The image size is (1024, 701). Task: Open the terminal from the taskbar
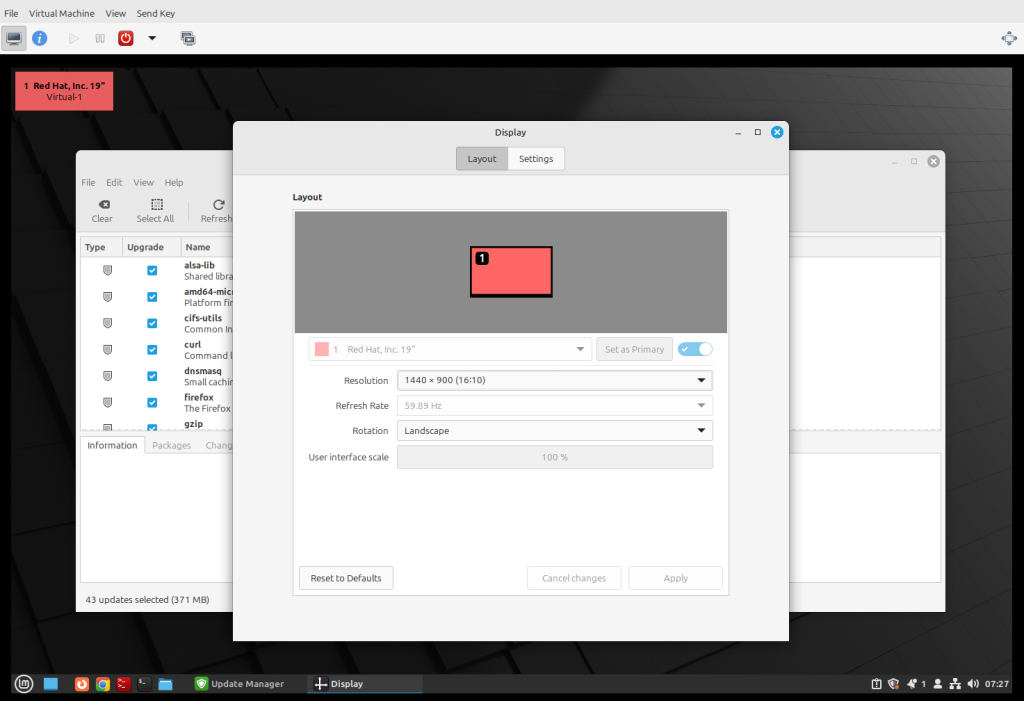(x=144, y=684)
